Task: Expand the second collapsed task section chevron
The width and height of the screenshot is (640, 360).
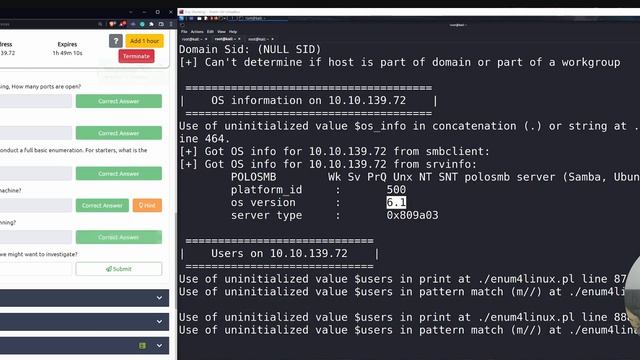Action: tap(160, 322)
